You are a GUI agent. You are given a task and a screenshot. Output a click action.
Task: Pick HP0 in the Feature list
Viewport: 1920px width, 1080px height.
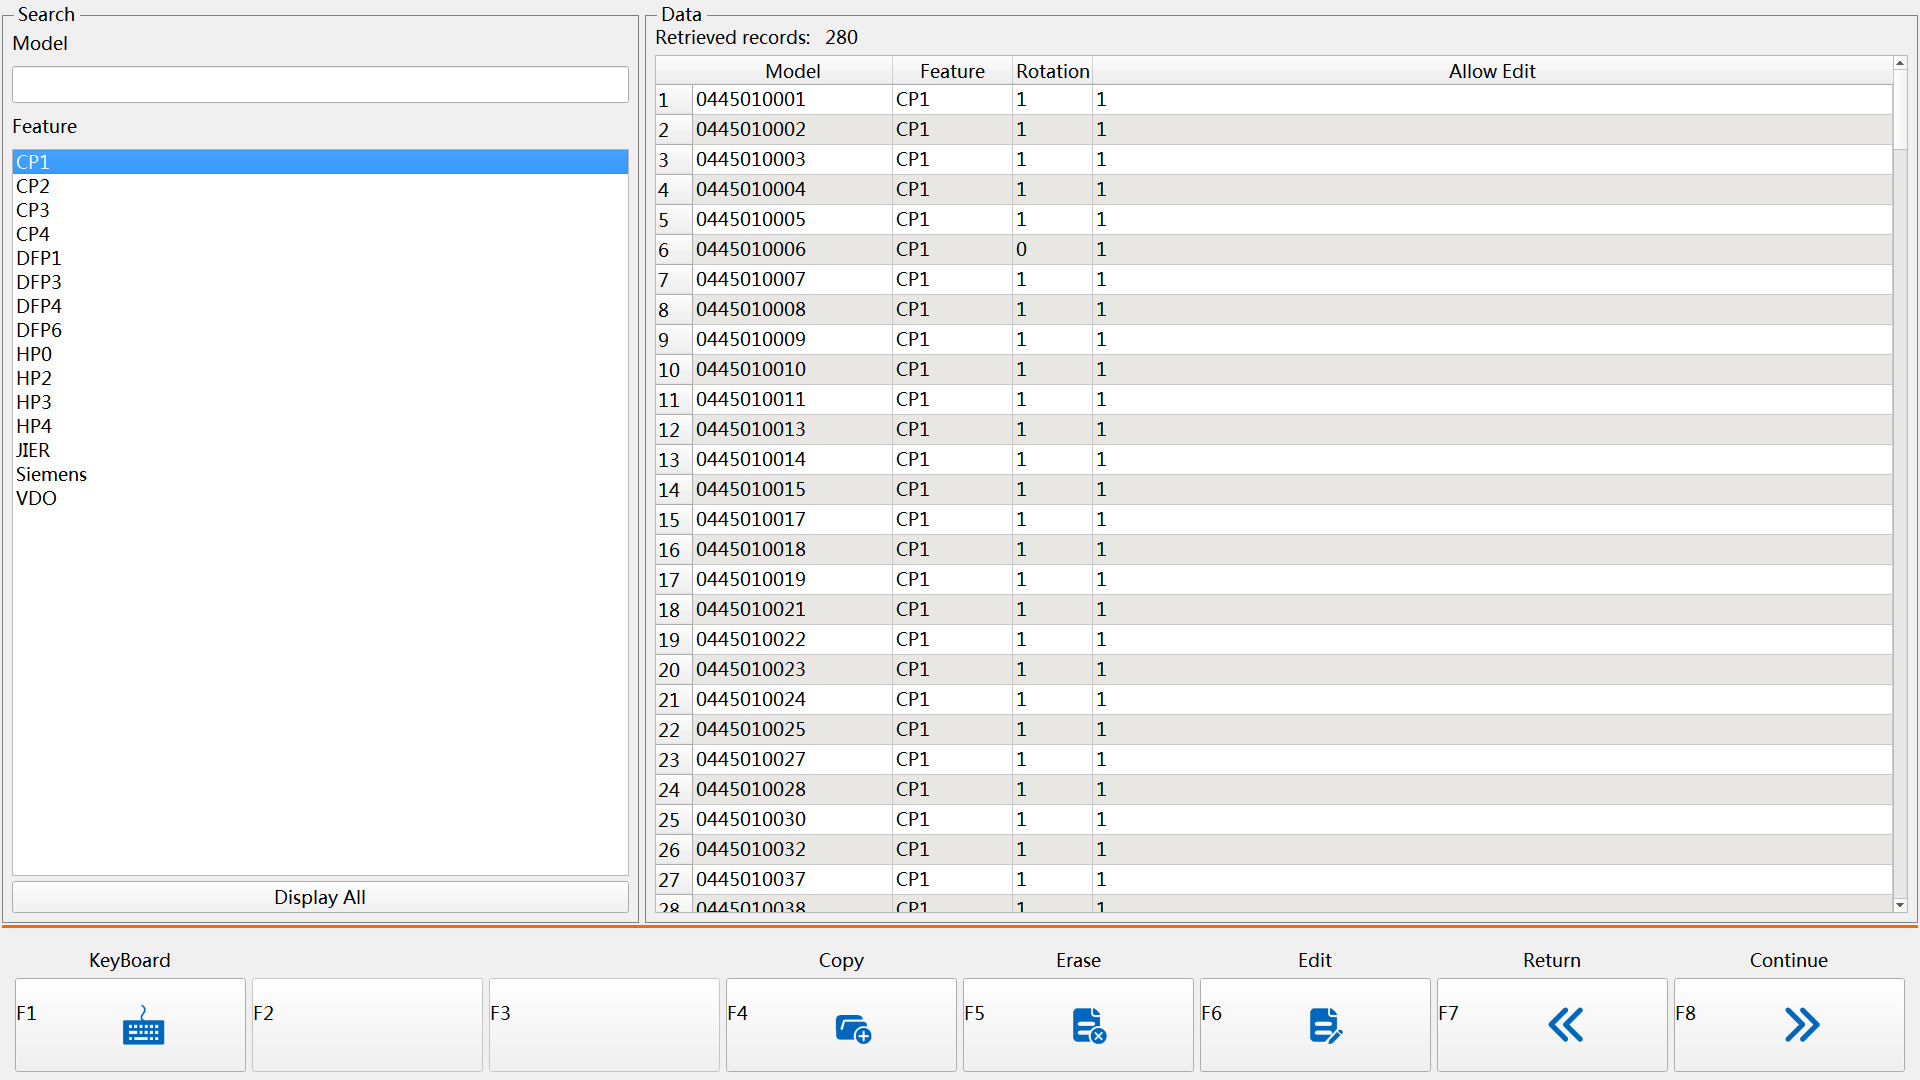[34, 354]
